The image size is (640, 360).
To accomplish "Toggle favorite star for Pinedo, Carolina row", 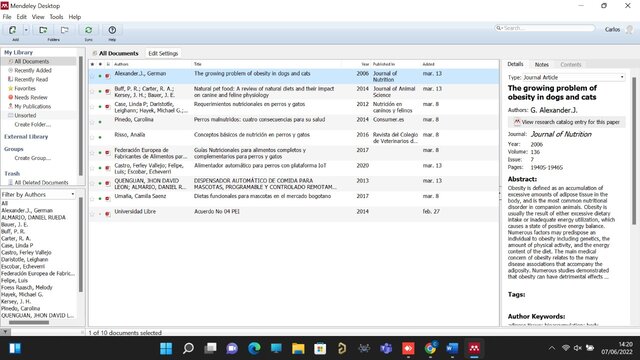I will 92,122.
